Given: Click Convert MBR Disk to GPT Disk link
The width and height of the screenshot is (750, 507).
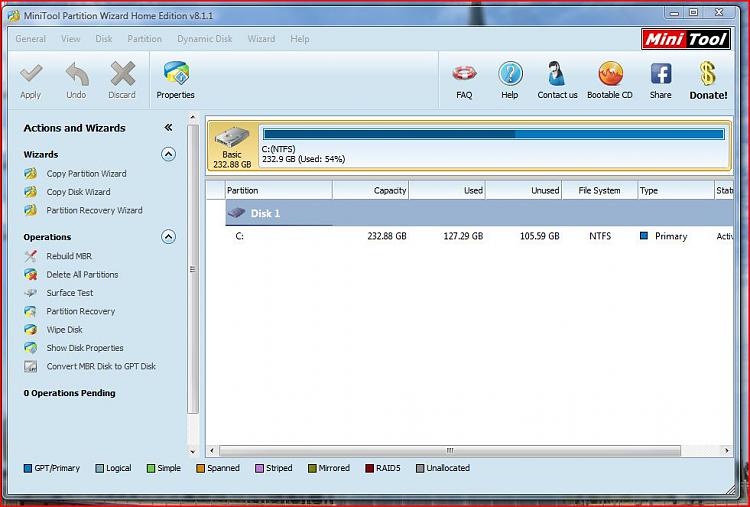Looking at the screenshot, I should tap(101, 366).
